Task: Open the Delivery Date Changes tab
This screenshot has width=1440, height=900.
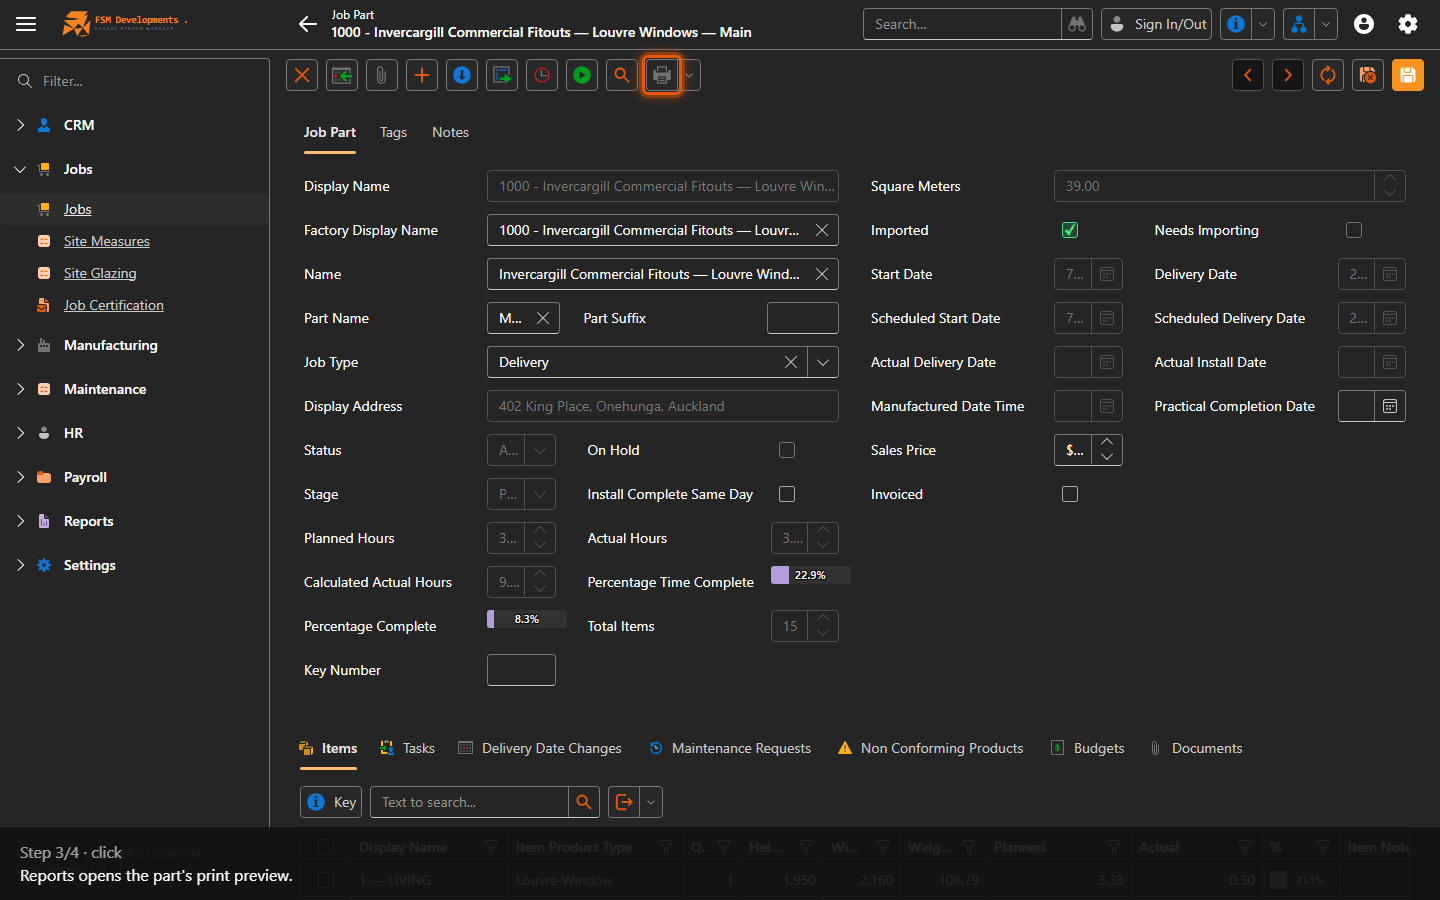Action: click(x=540, y=748)
